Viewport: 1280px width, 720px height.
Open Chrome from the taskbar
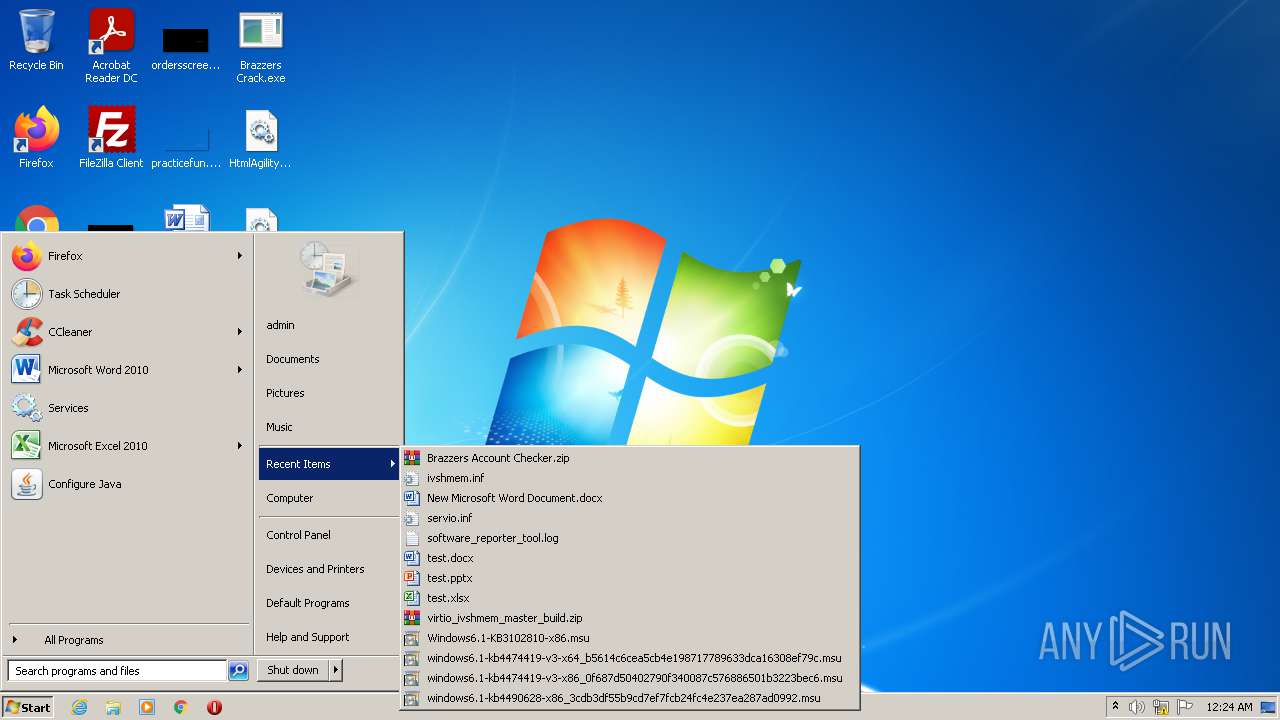pos(181,707)
